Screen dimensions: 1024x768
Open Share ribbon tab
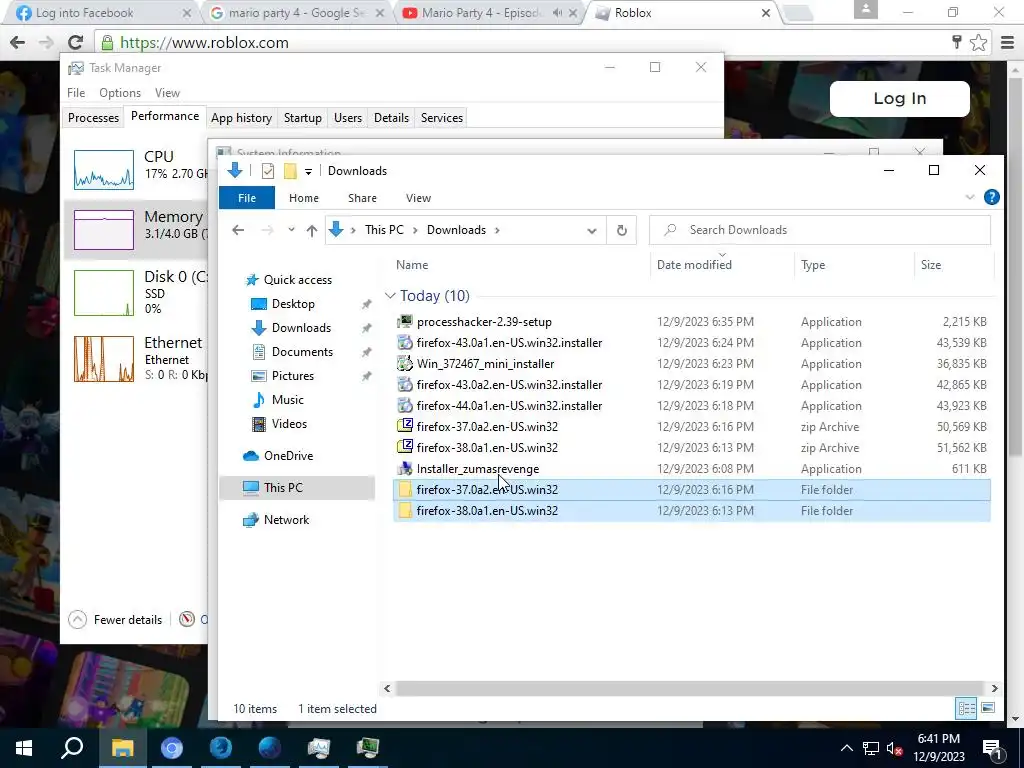tap(362, 198)
